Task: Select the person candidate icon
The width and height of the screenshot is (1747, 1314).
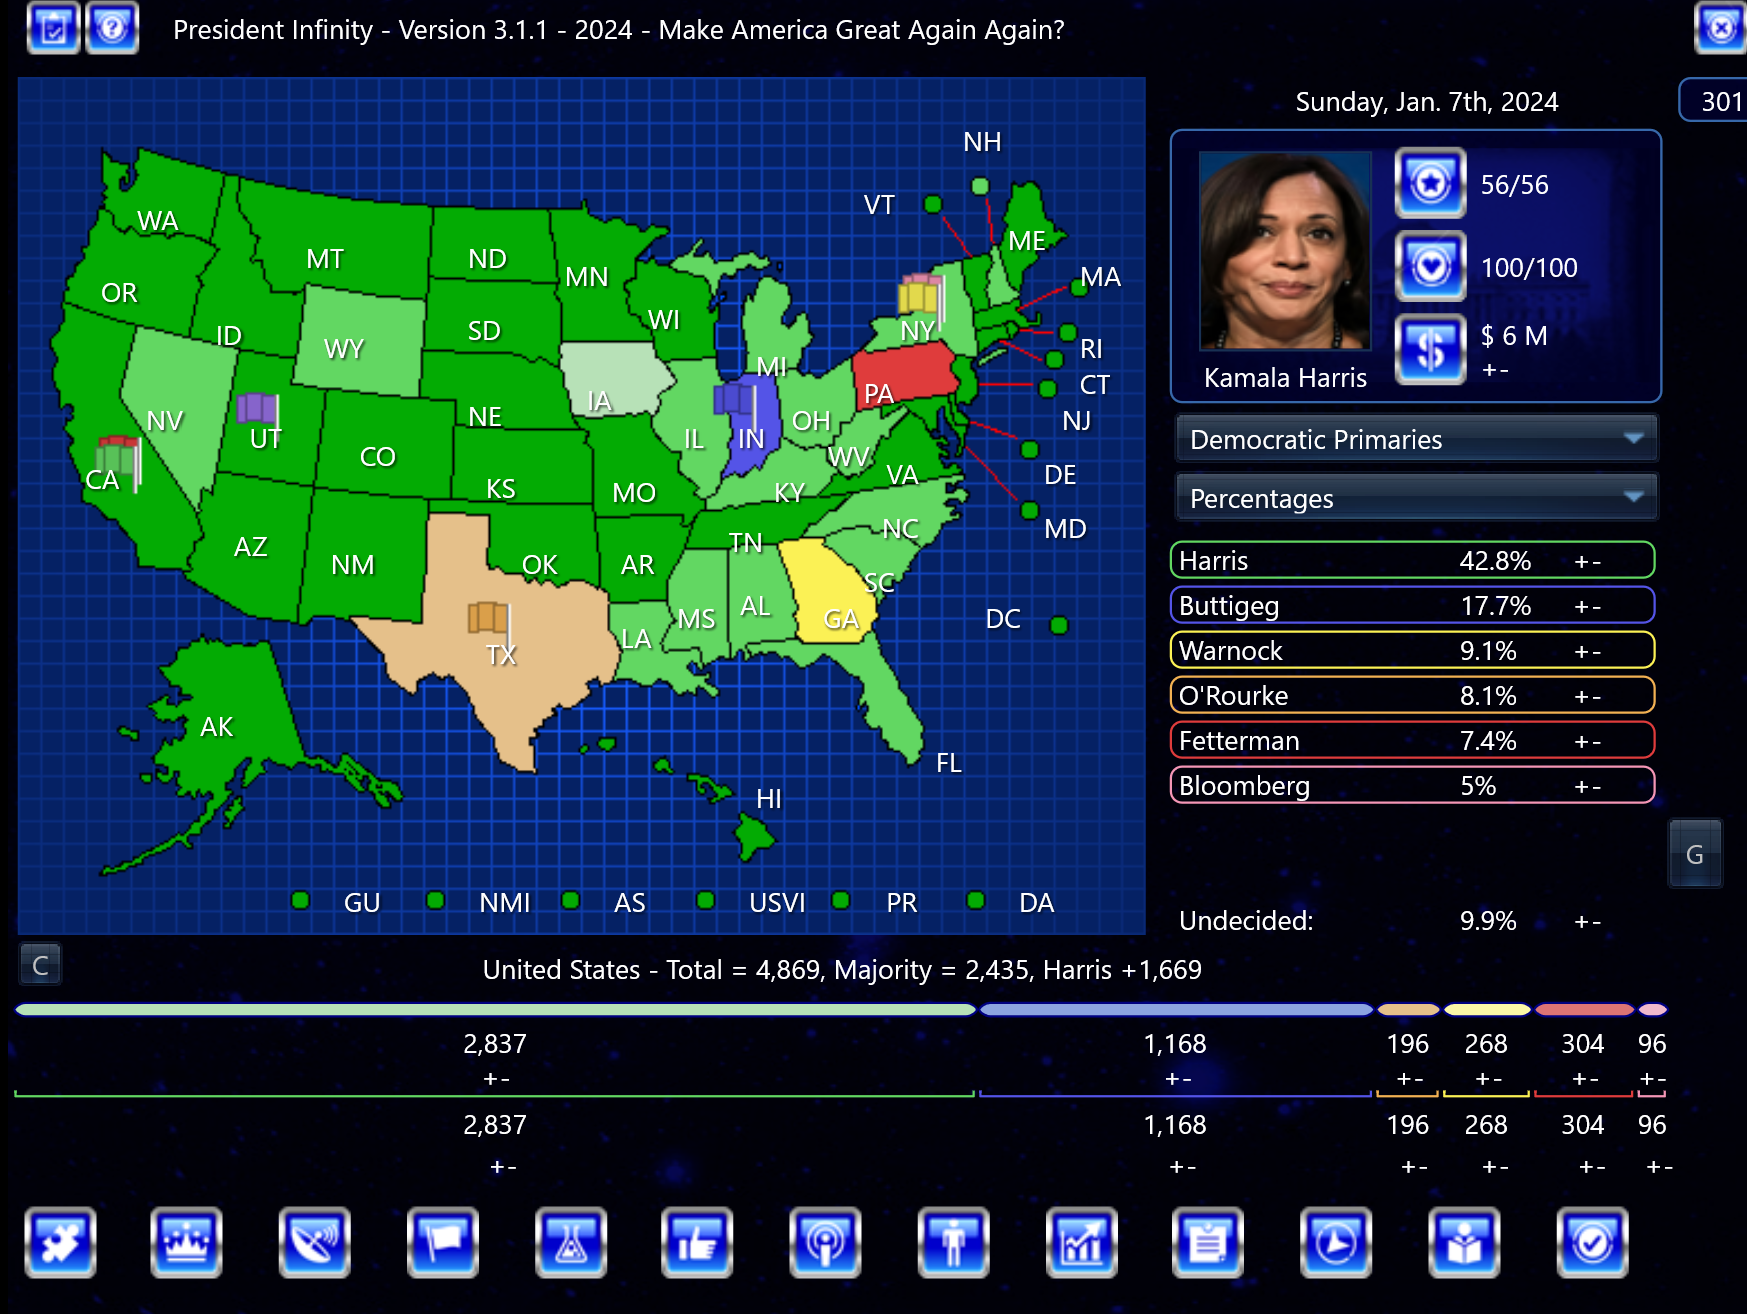Action: pyautogui.click(x=952, y=1242)
